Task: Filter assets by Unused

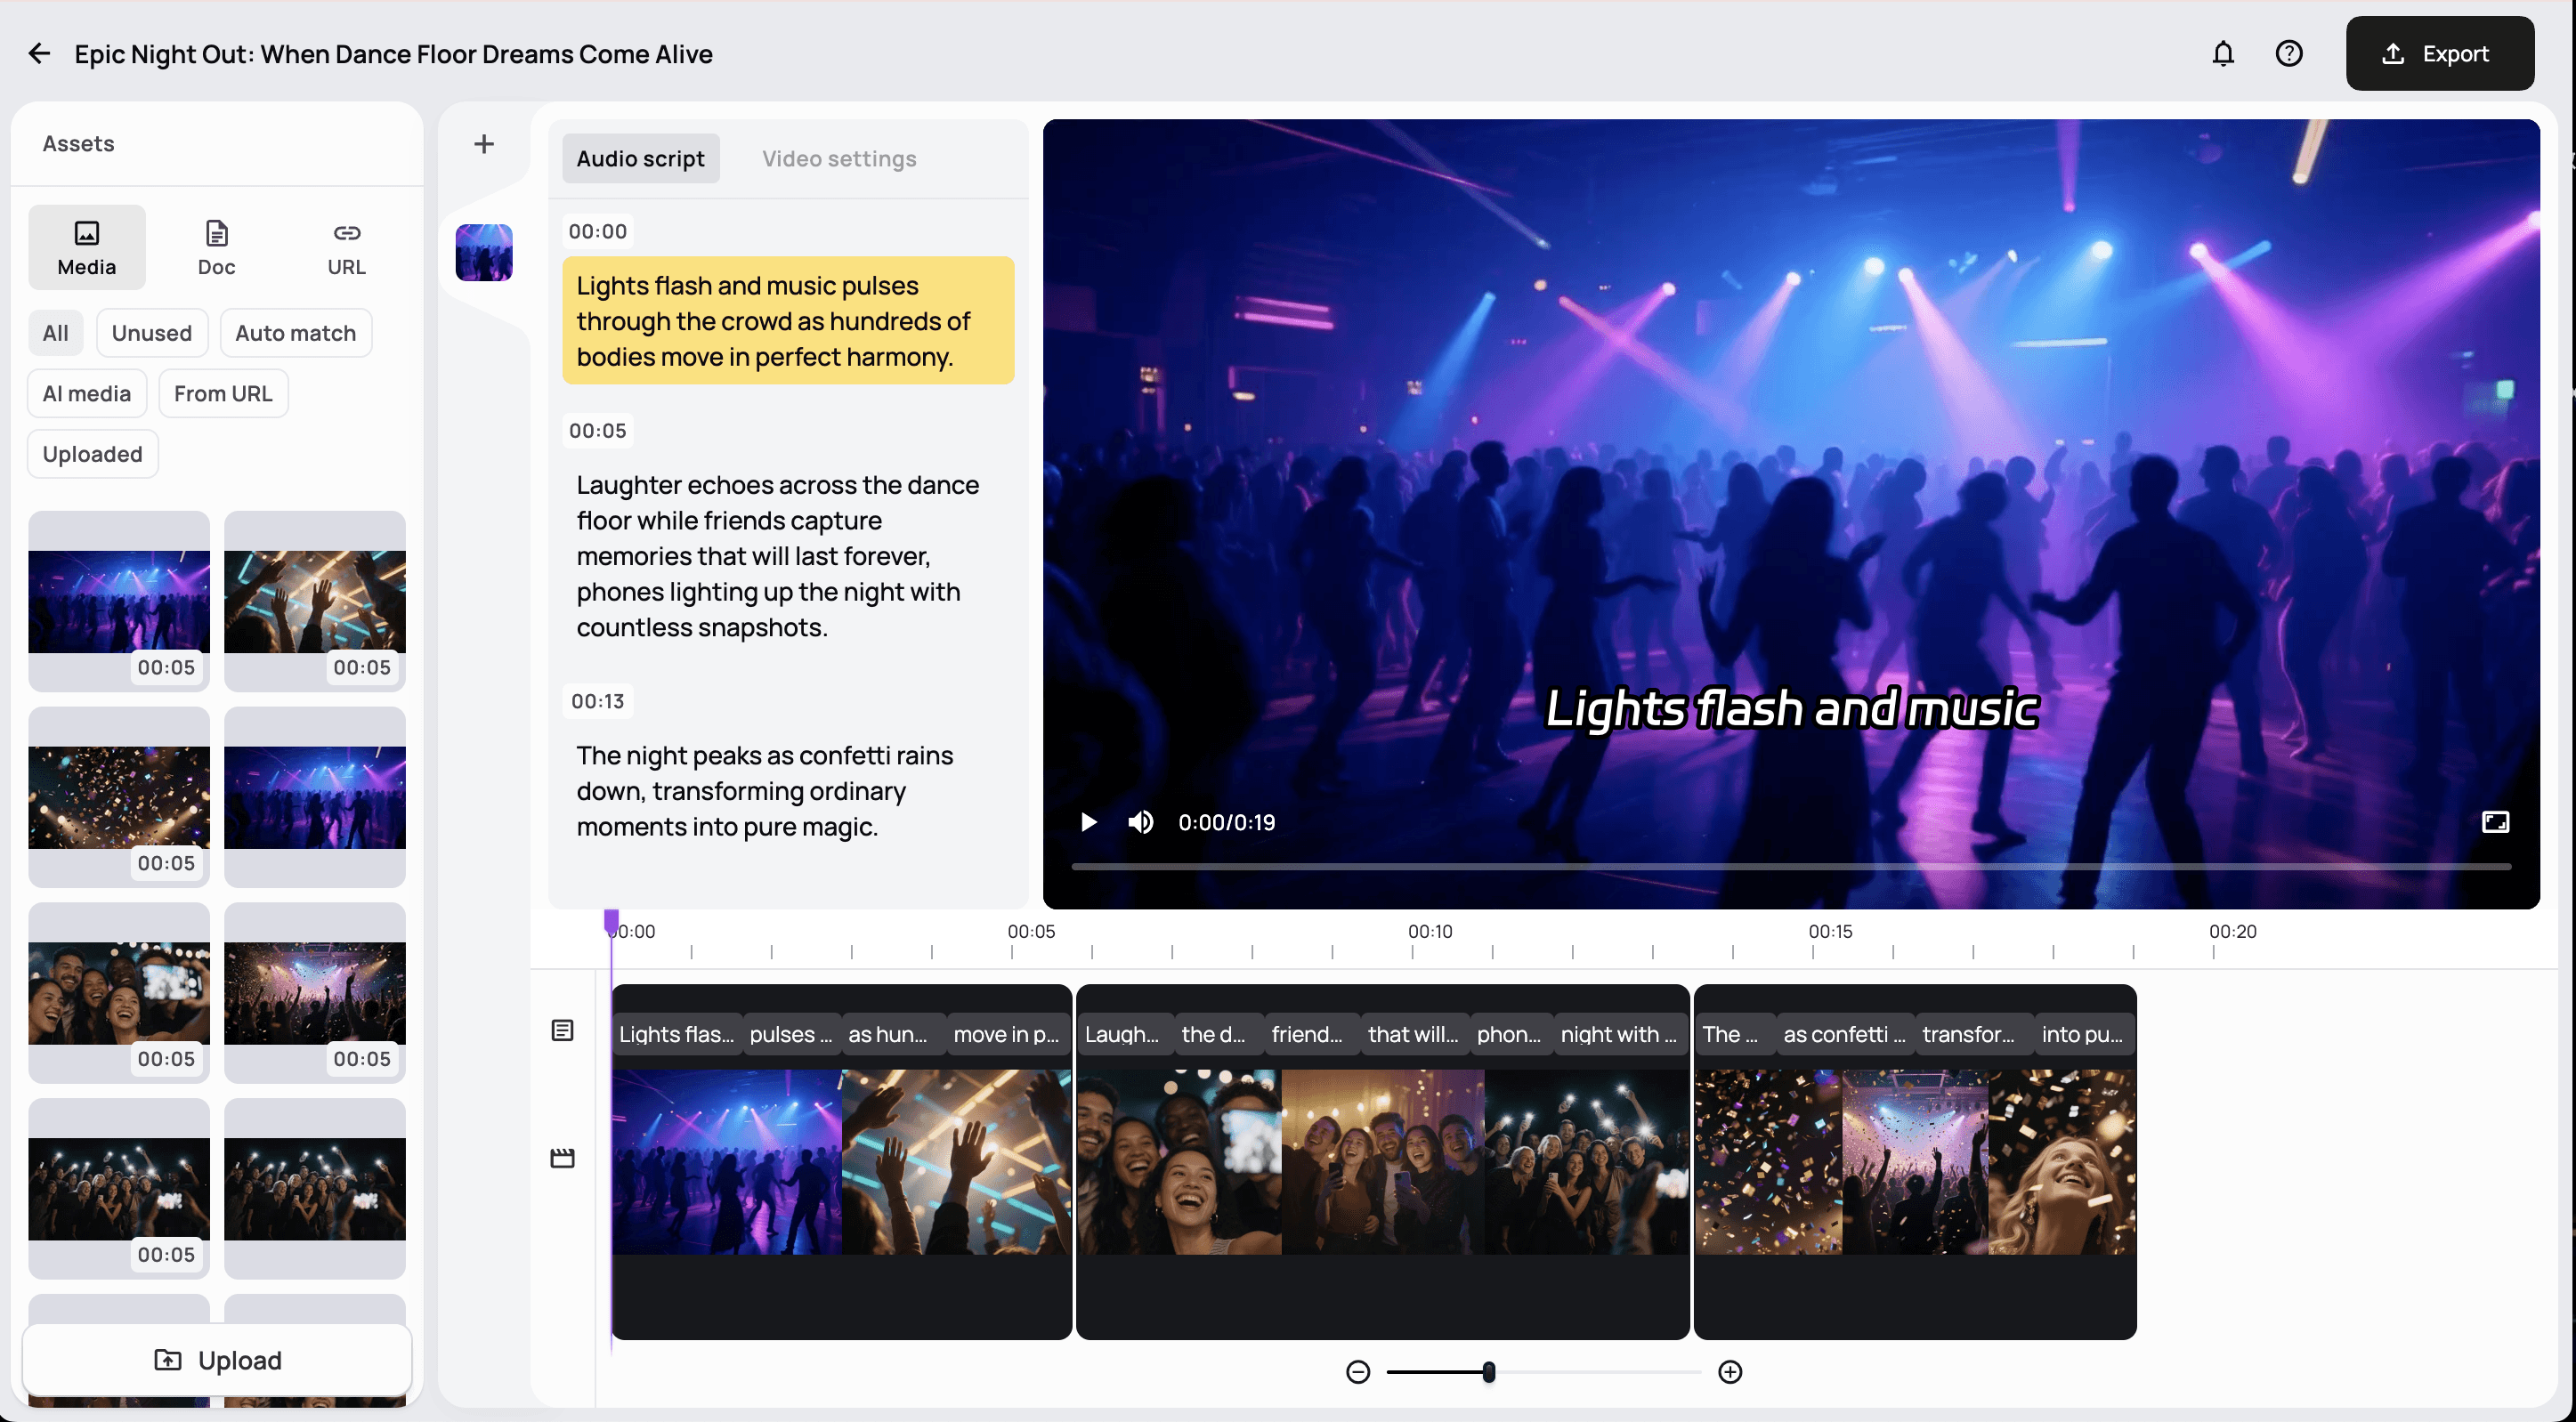Action: coord(151,333)
